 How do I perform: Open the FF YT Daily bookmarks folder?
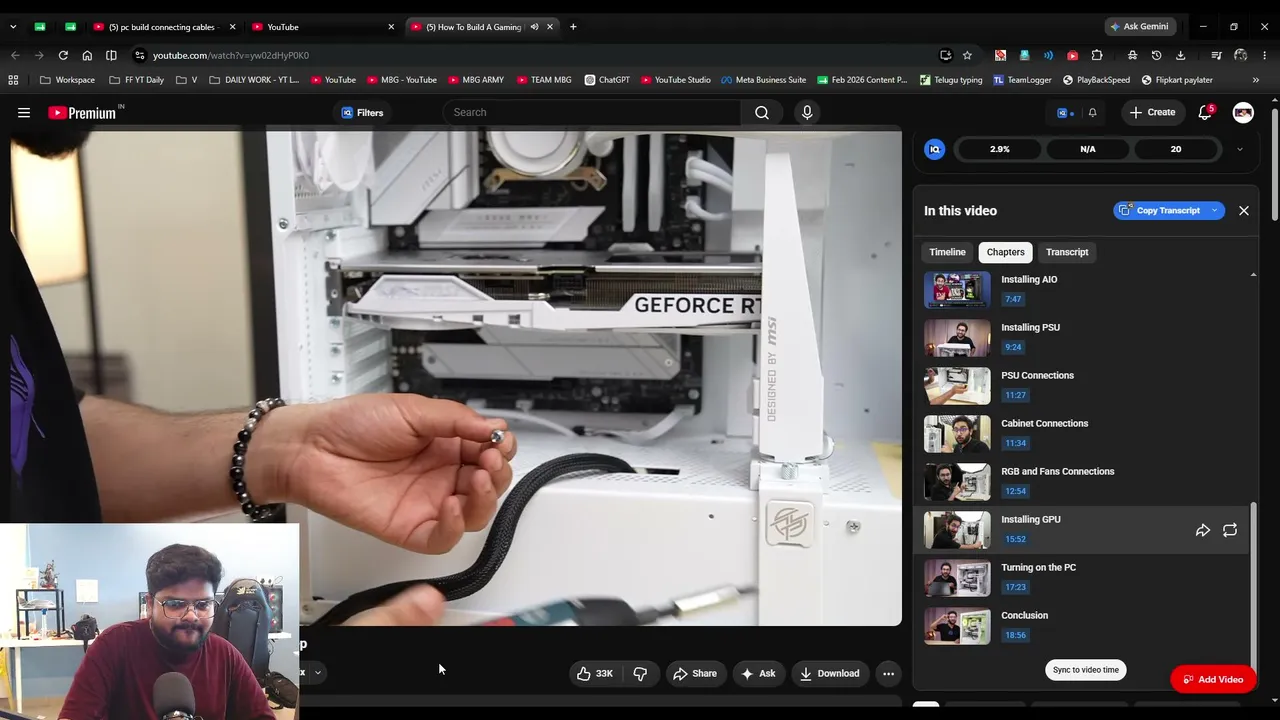click(136, 80)
